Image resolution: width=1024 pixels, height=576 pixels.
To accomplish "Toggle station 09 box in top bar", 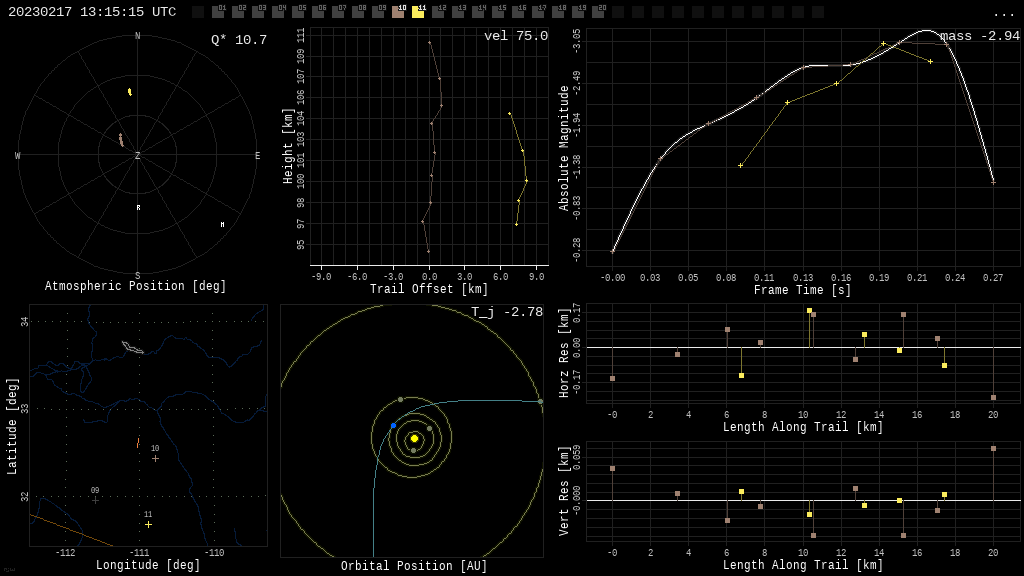I will 377,12.
